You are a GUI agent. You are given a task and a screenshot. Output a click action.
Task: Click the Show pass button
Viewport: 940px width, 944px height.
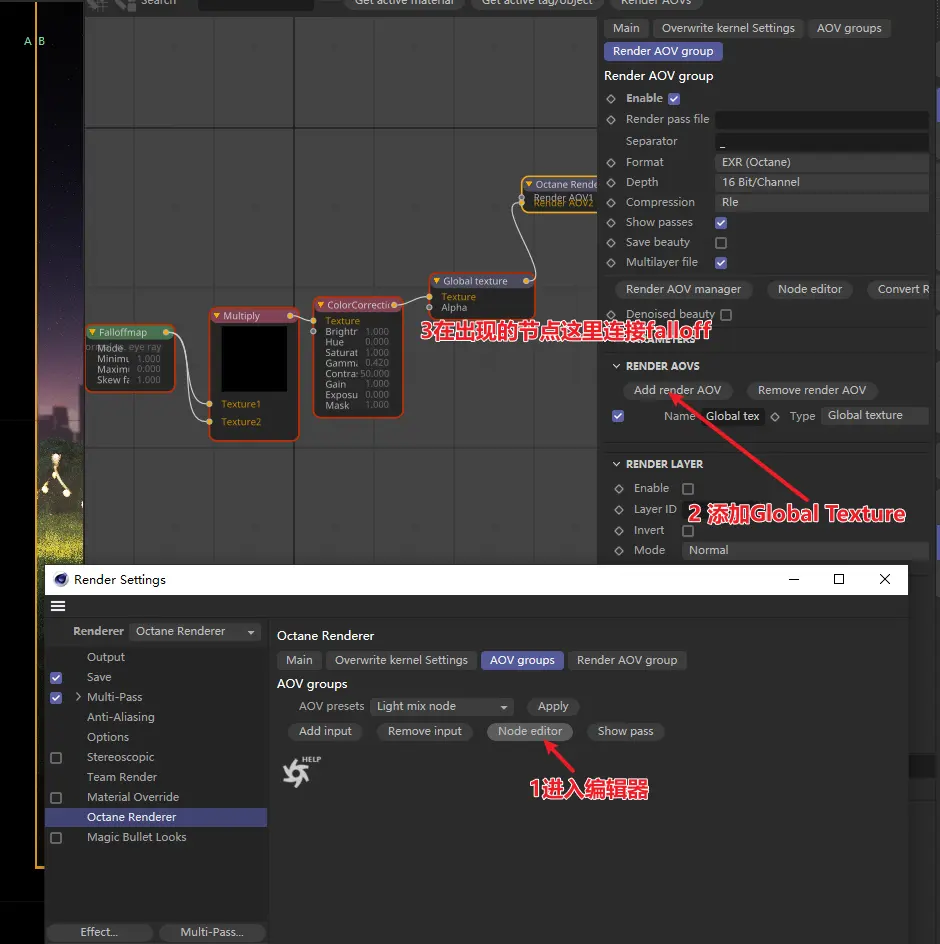pyautogui.click(x=625, y=731)
